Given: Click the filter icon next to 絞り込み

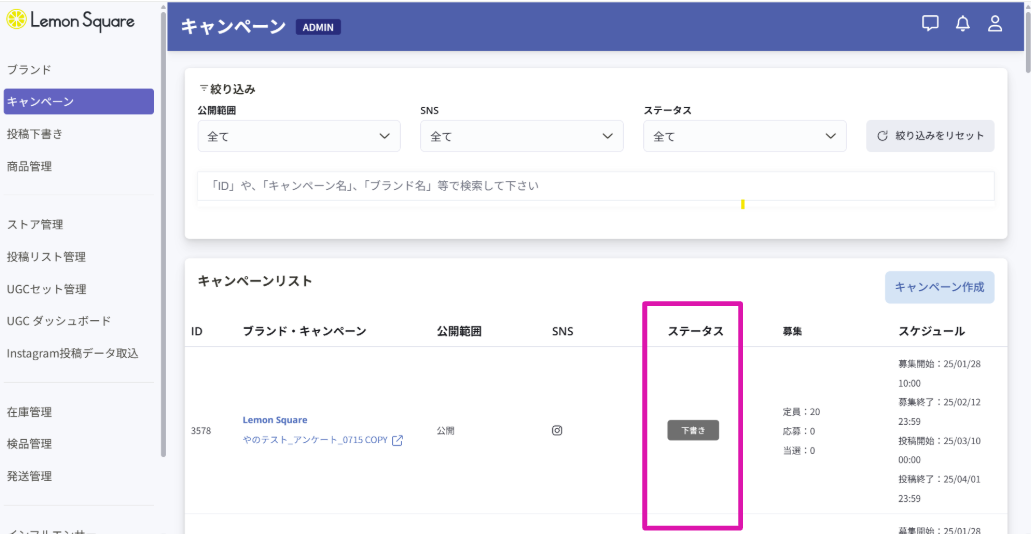Looking at the screenshot, I should click(x=203, y=88).
